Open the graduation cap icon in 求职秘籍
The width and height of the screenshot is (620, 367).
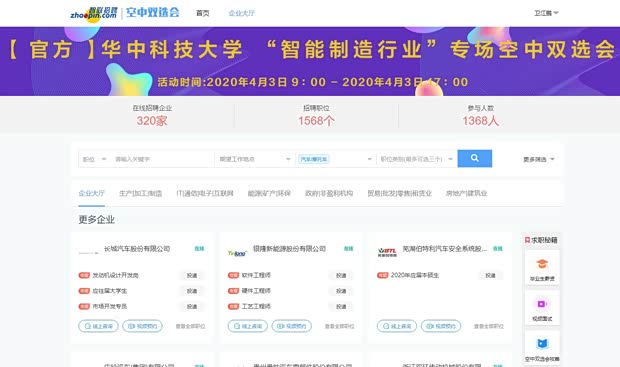coord(542,264)
